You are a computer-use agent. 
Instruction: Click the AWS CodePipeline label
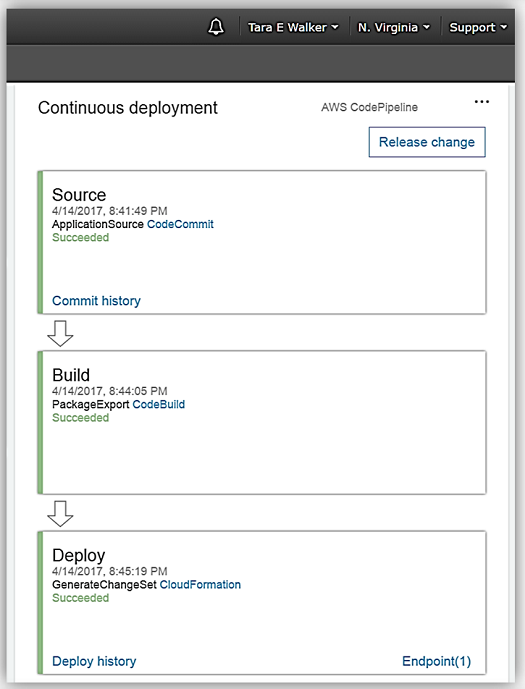click(x=369, y=107)
